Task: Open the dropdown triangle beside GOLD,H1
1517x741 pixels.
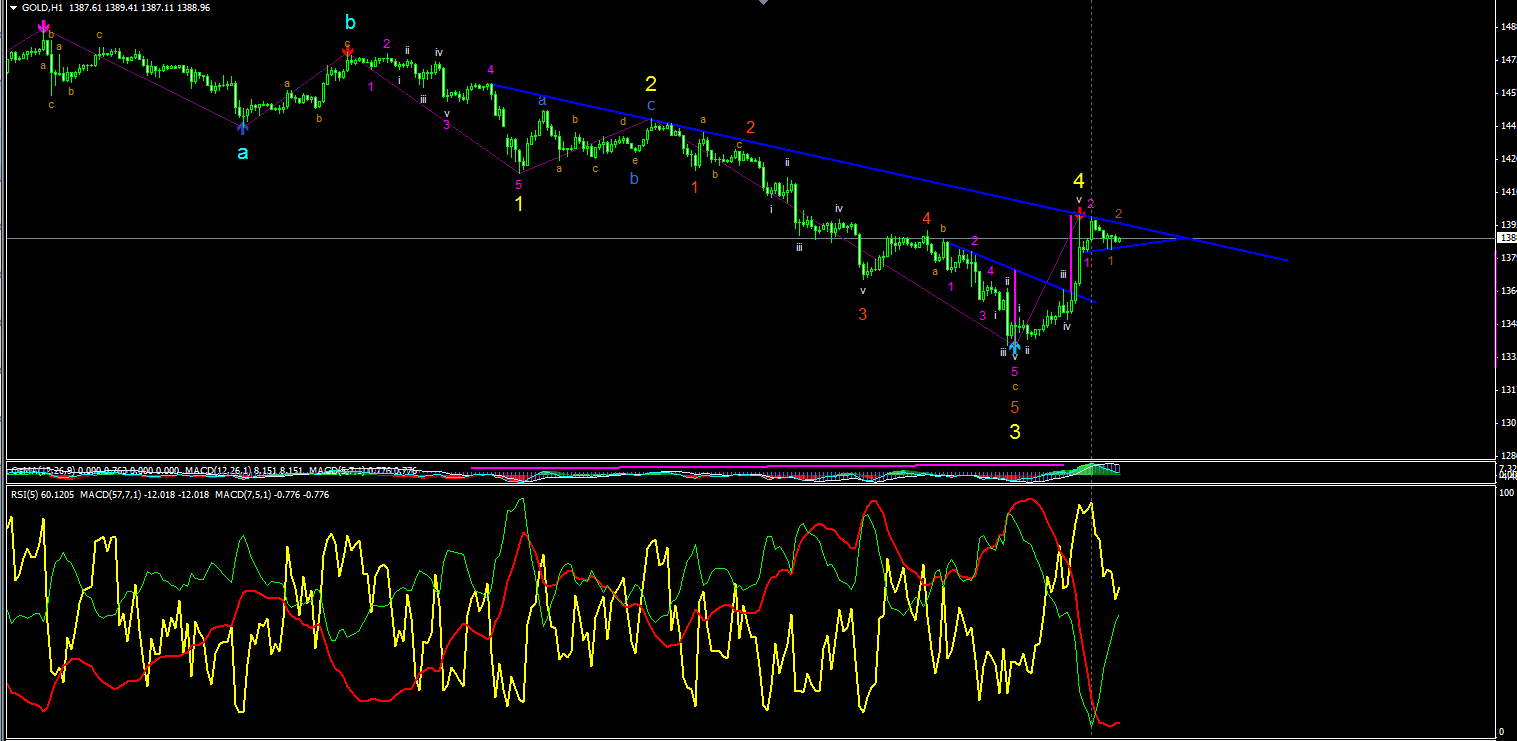Action: [12, 9]
